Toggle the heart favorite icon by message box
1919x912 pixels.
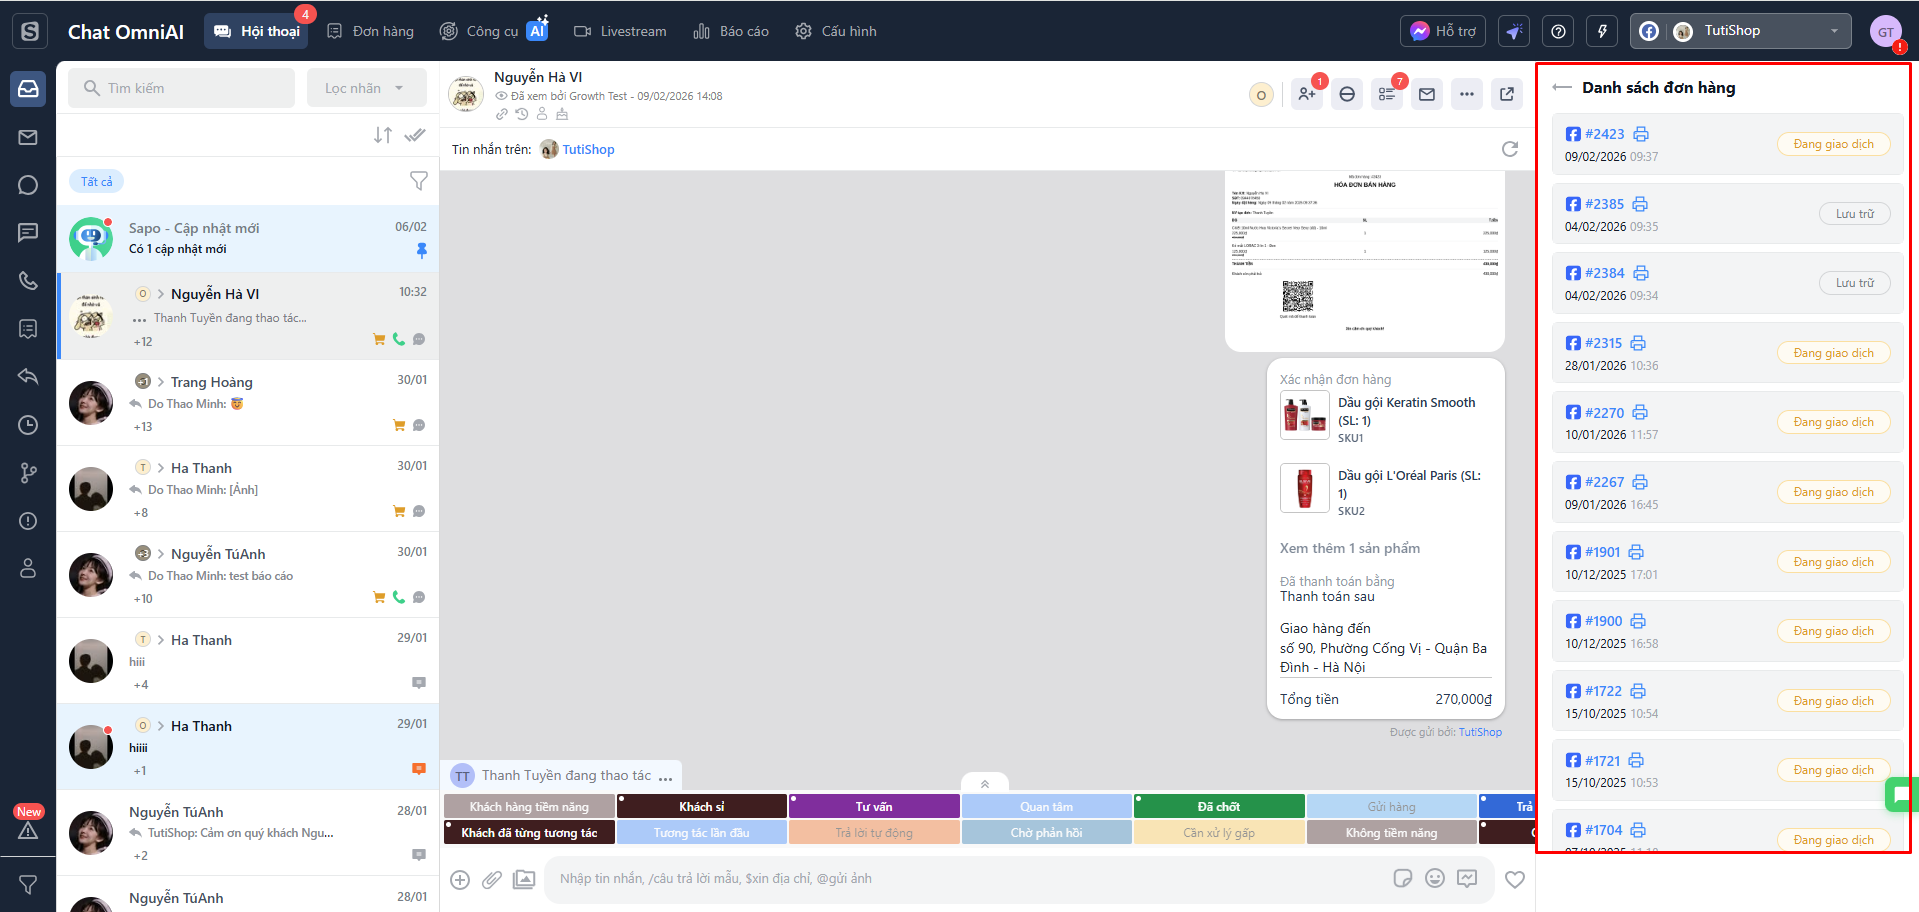pyautogui.click(x=1515, y=879)
